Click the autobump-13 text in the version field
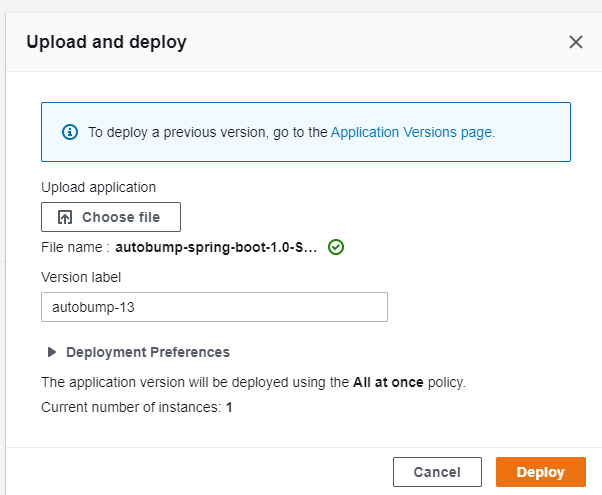Screen dimensions: 602x495 tap(93, 307)
